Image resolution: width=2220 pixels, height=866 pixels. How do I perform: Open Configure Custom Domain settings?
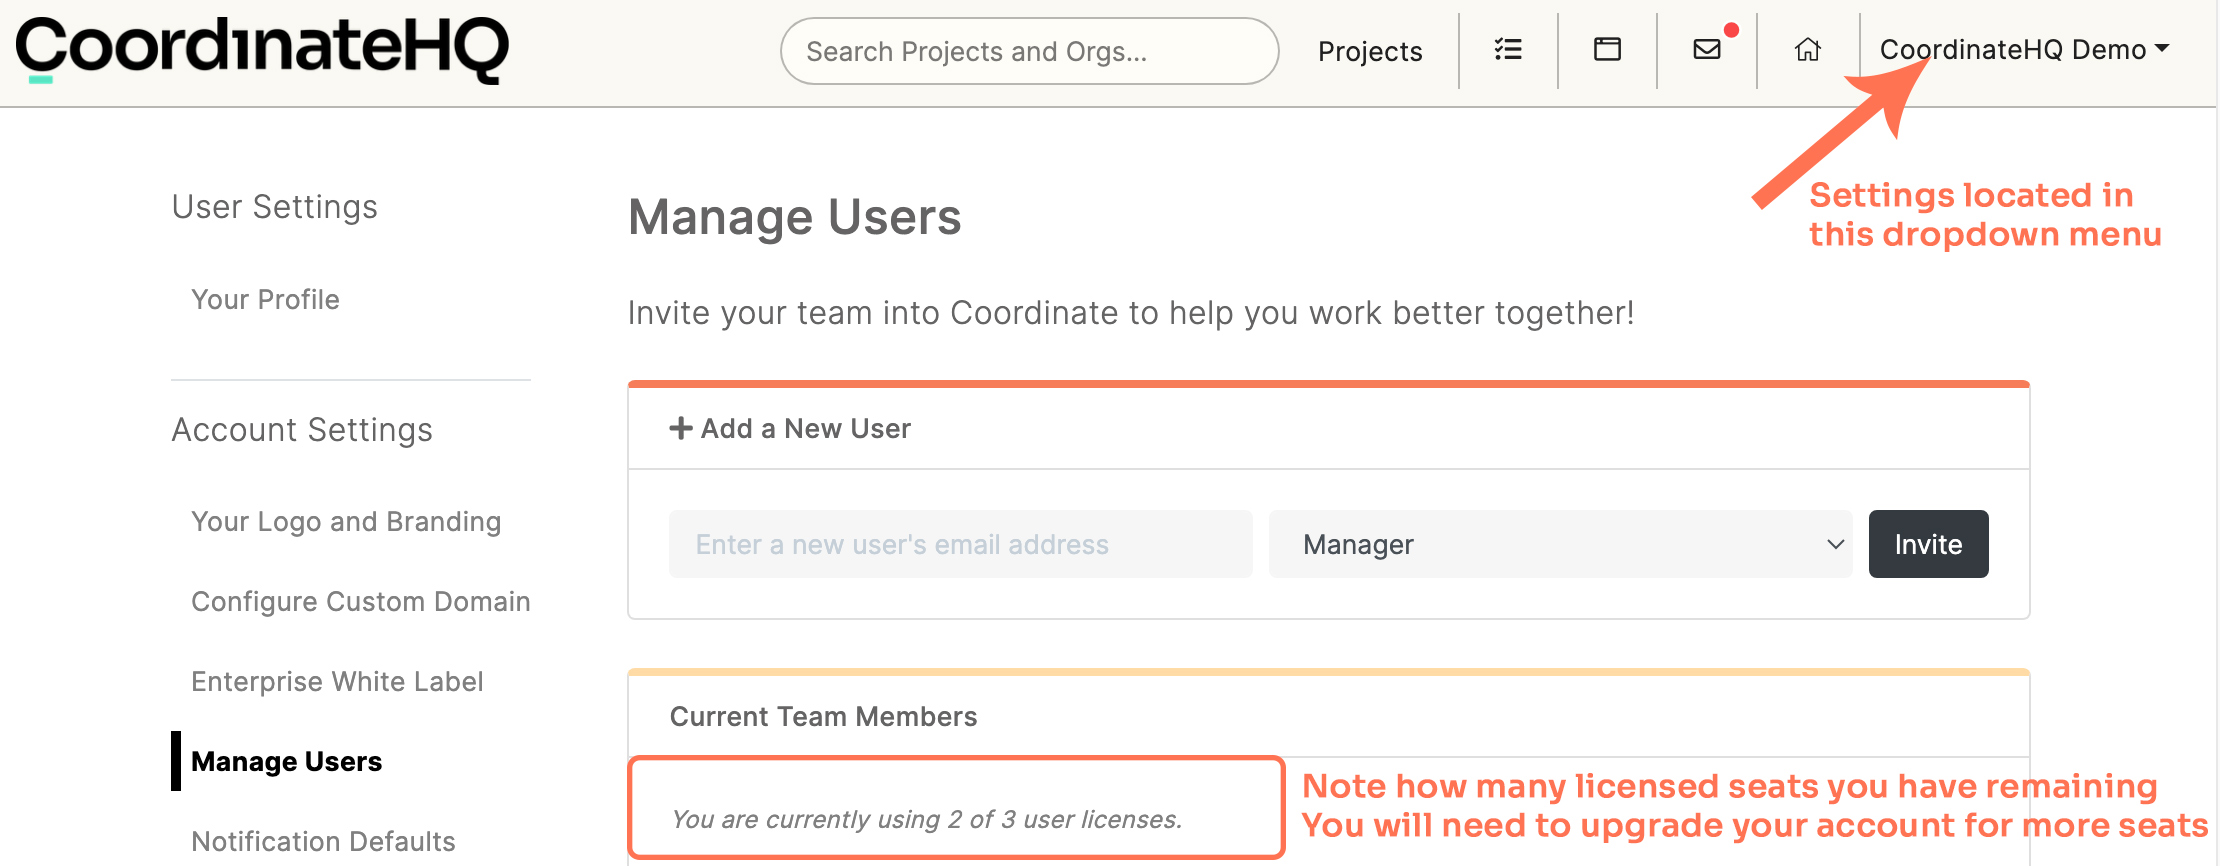click(361, 601)
